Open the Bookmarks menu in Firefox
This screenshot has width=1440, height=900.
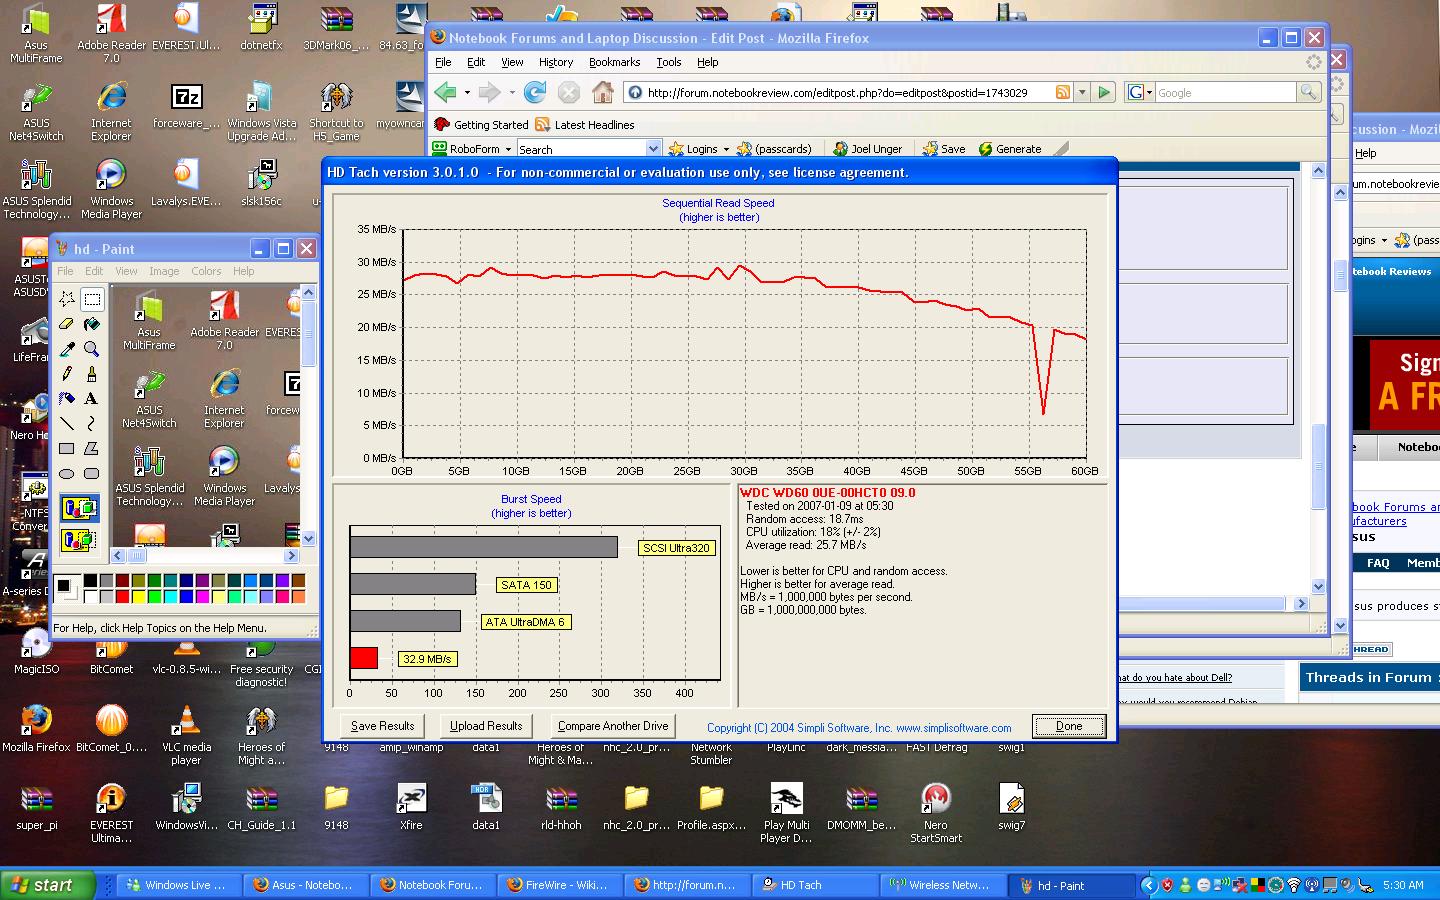614,62
